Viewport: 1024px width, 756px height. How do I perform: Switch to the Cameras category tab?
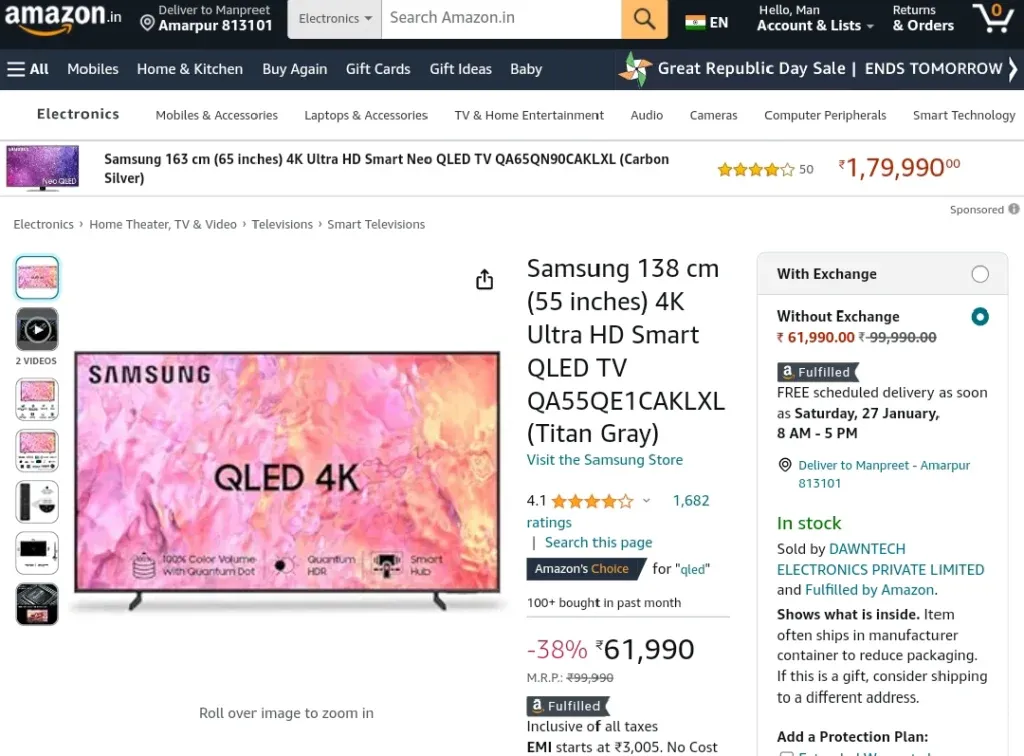pyautogui.click(x=713, y=116)
